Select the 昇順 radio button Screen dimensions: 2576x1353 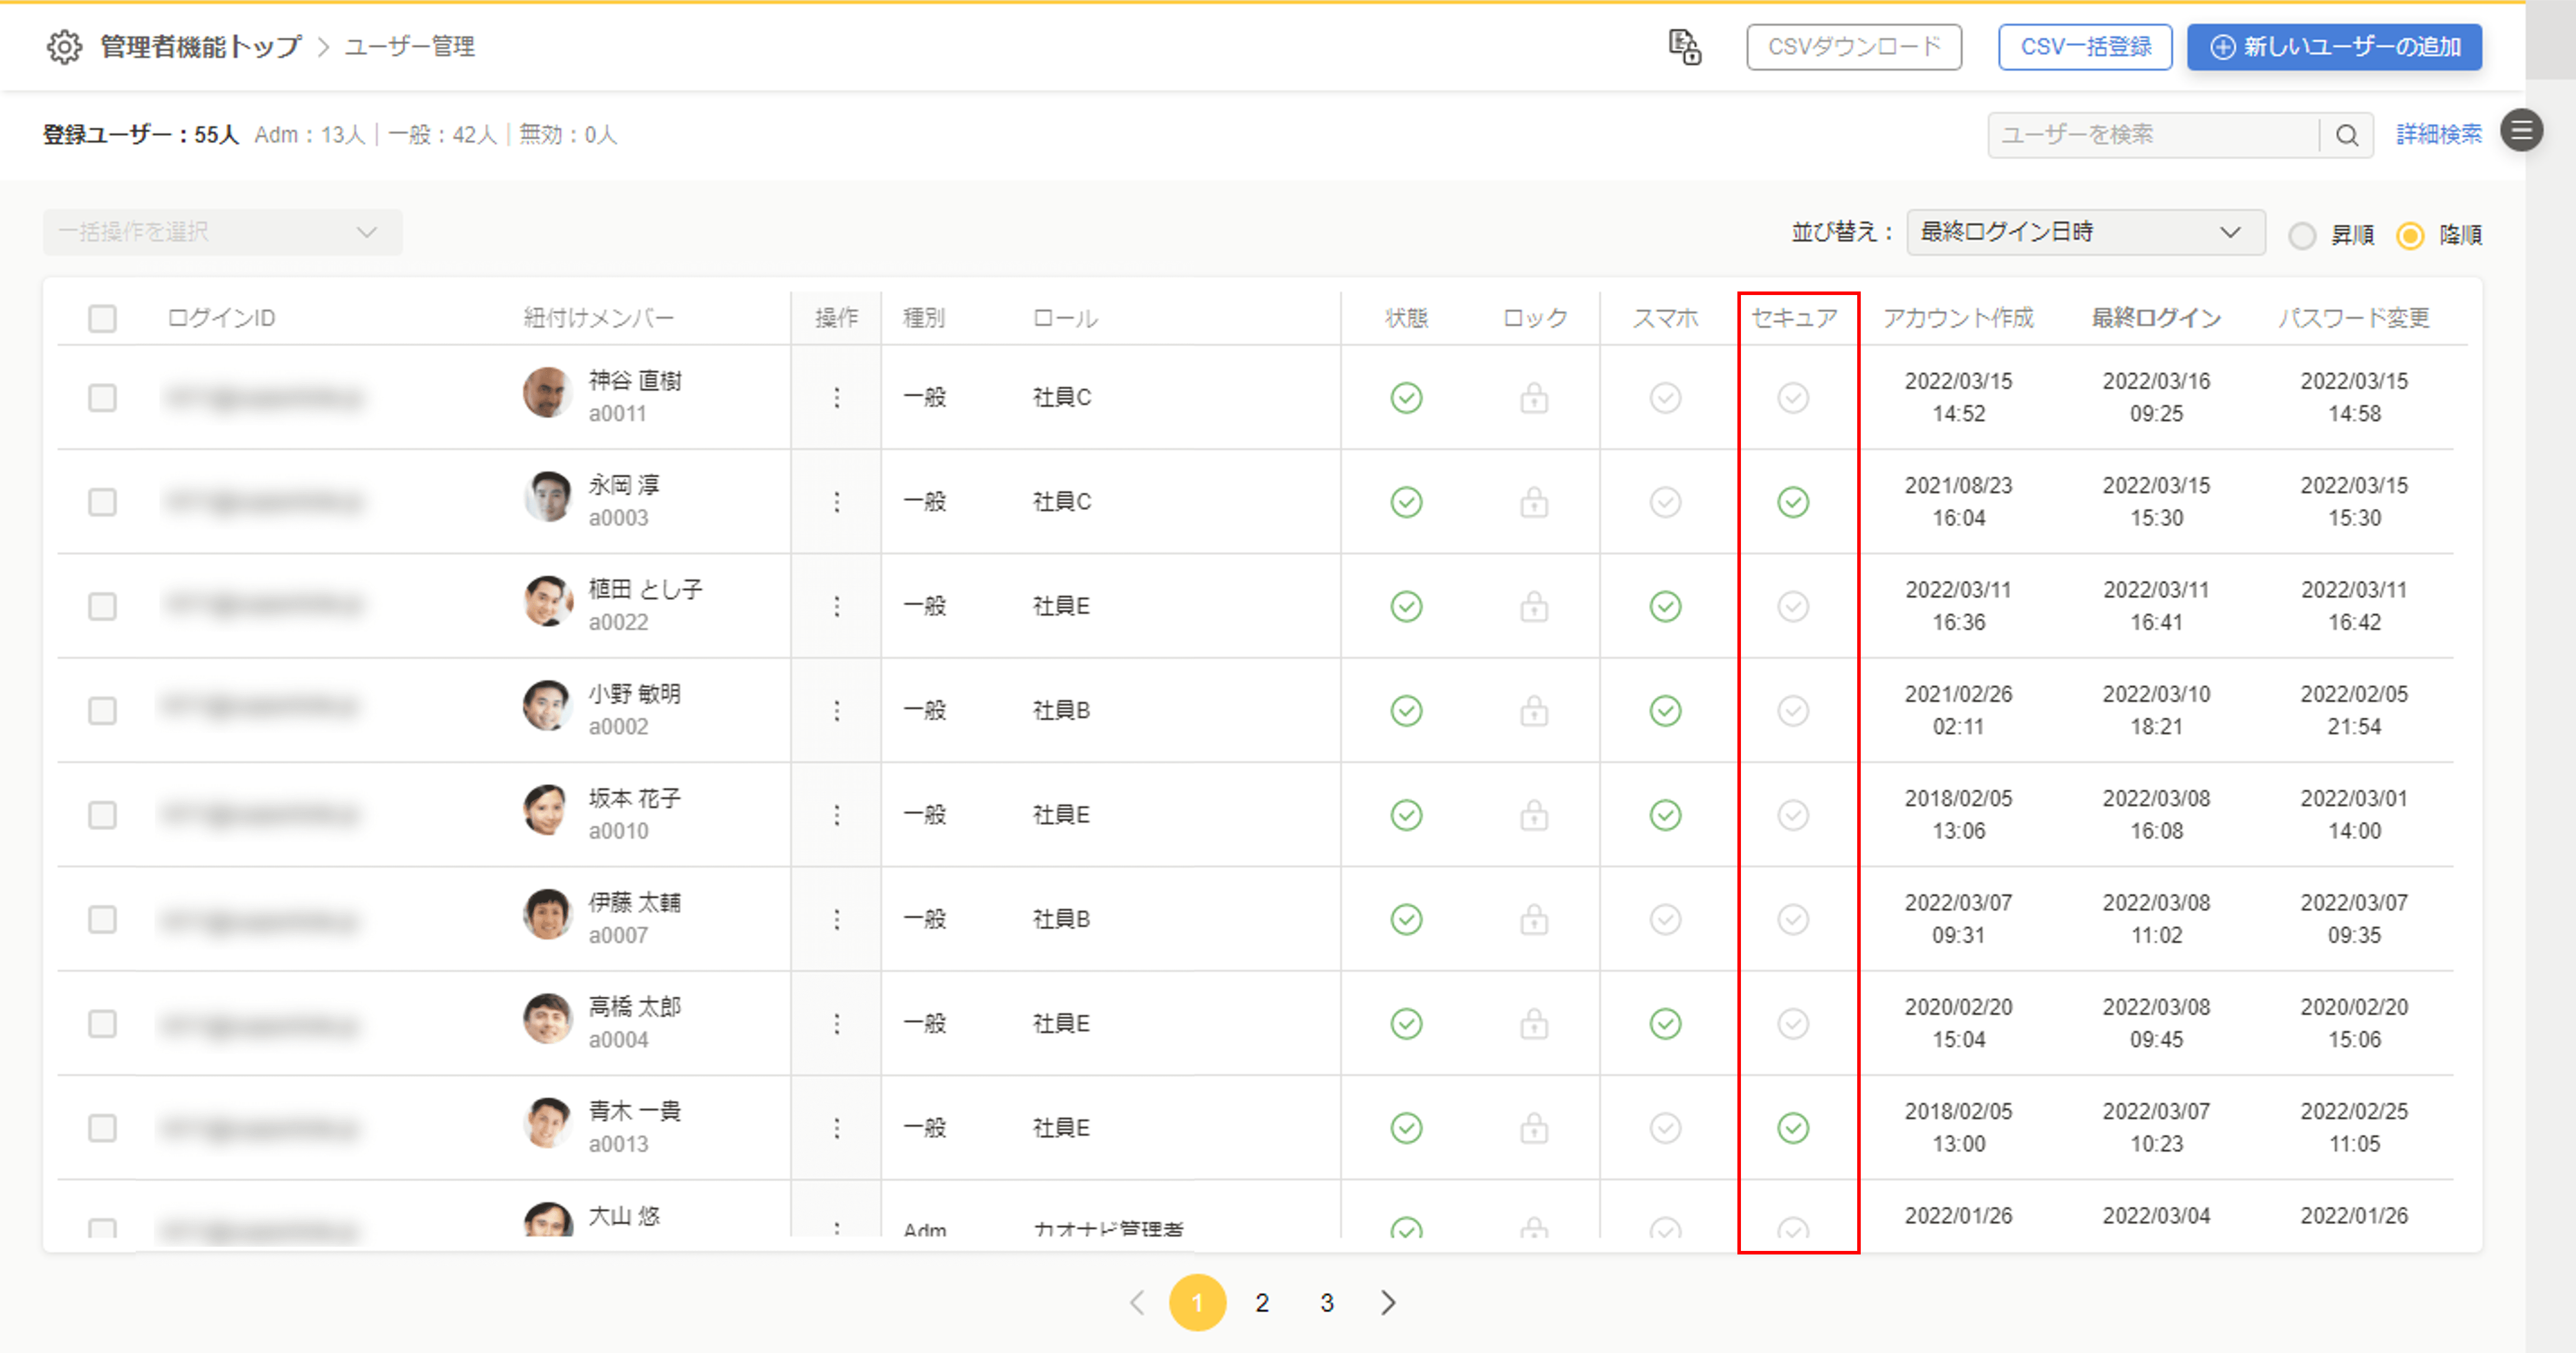[2302, 236]
